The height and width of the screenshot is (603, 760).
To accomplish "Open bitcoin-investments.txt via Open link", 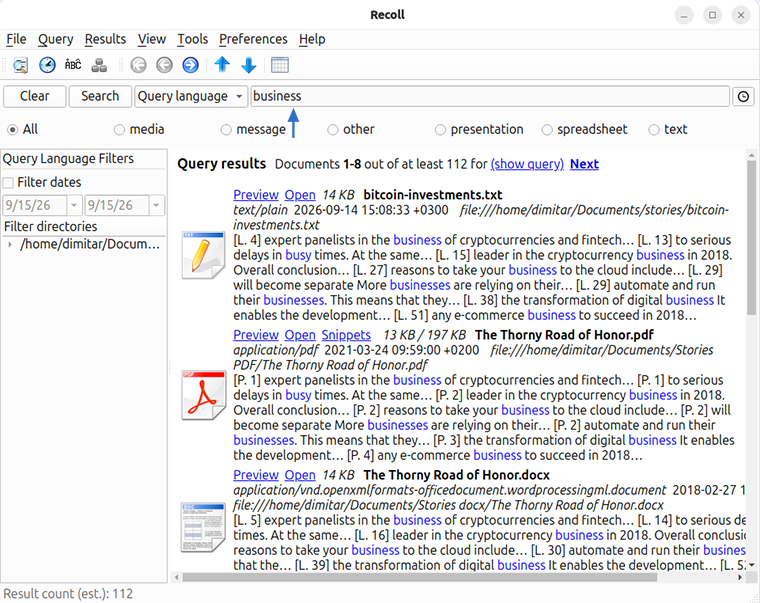I will pos(300,195).
